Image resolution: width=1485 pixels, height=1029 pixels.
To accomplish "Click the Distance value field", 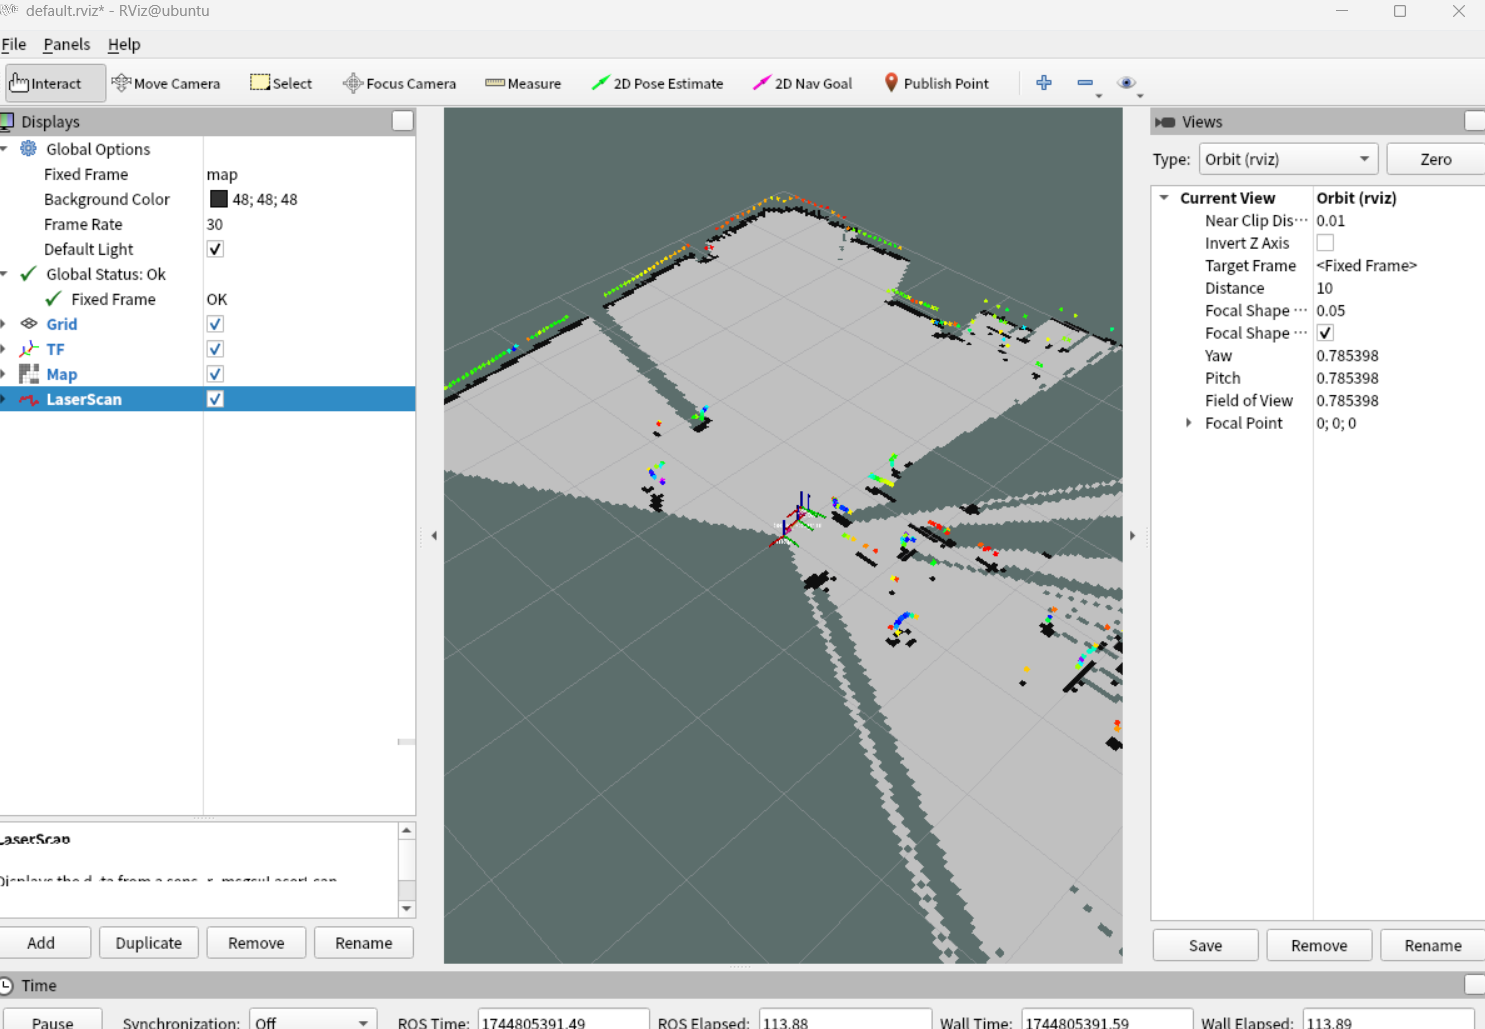I will click(1396, 288).
